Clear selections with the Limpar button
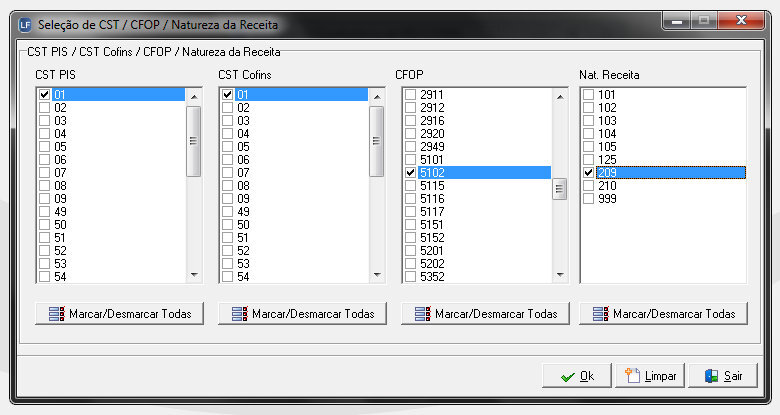 pyautogui.click(x=650, y=376)
